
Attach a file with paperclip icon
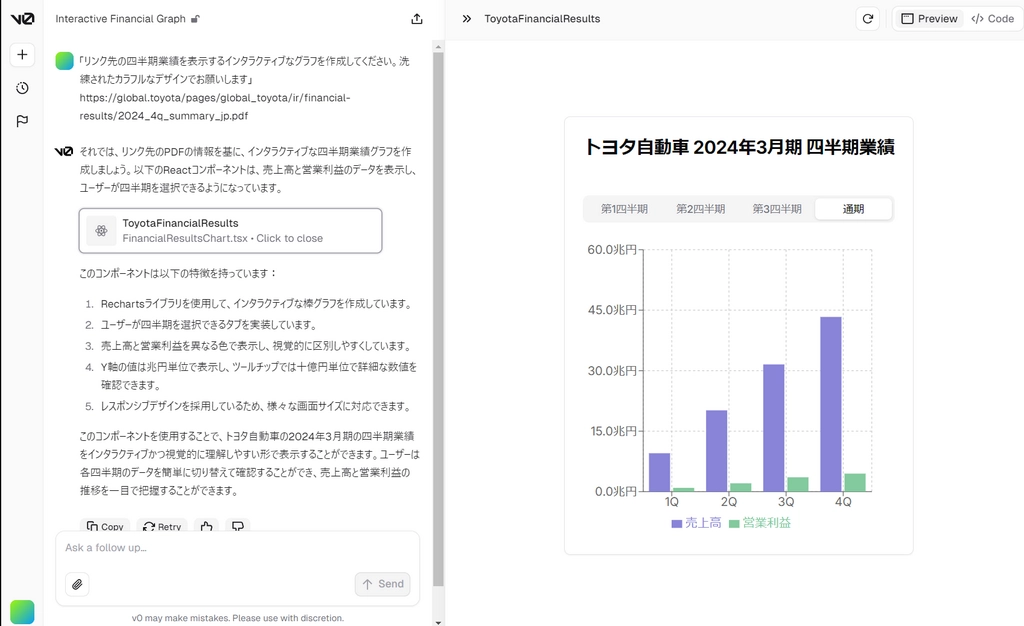(x=77, y=584)
